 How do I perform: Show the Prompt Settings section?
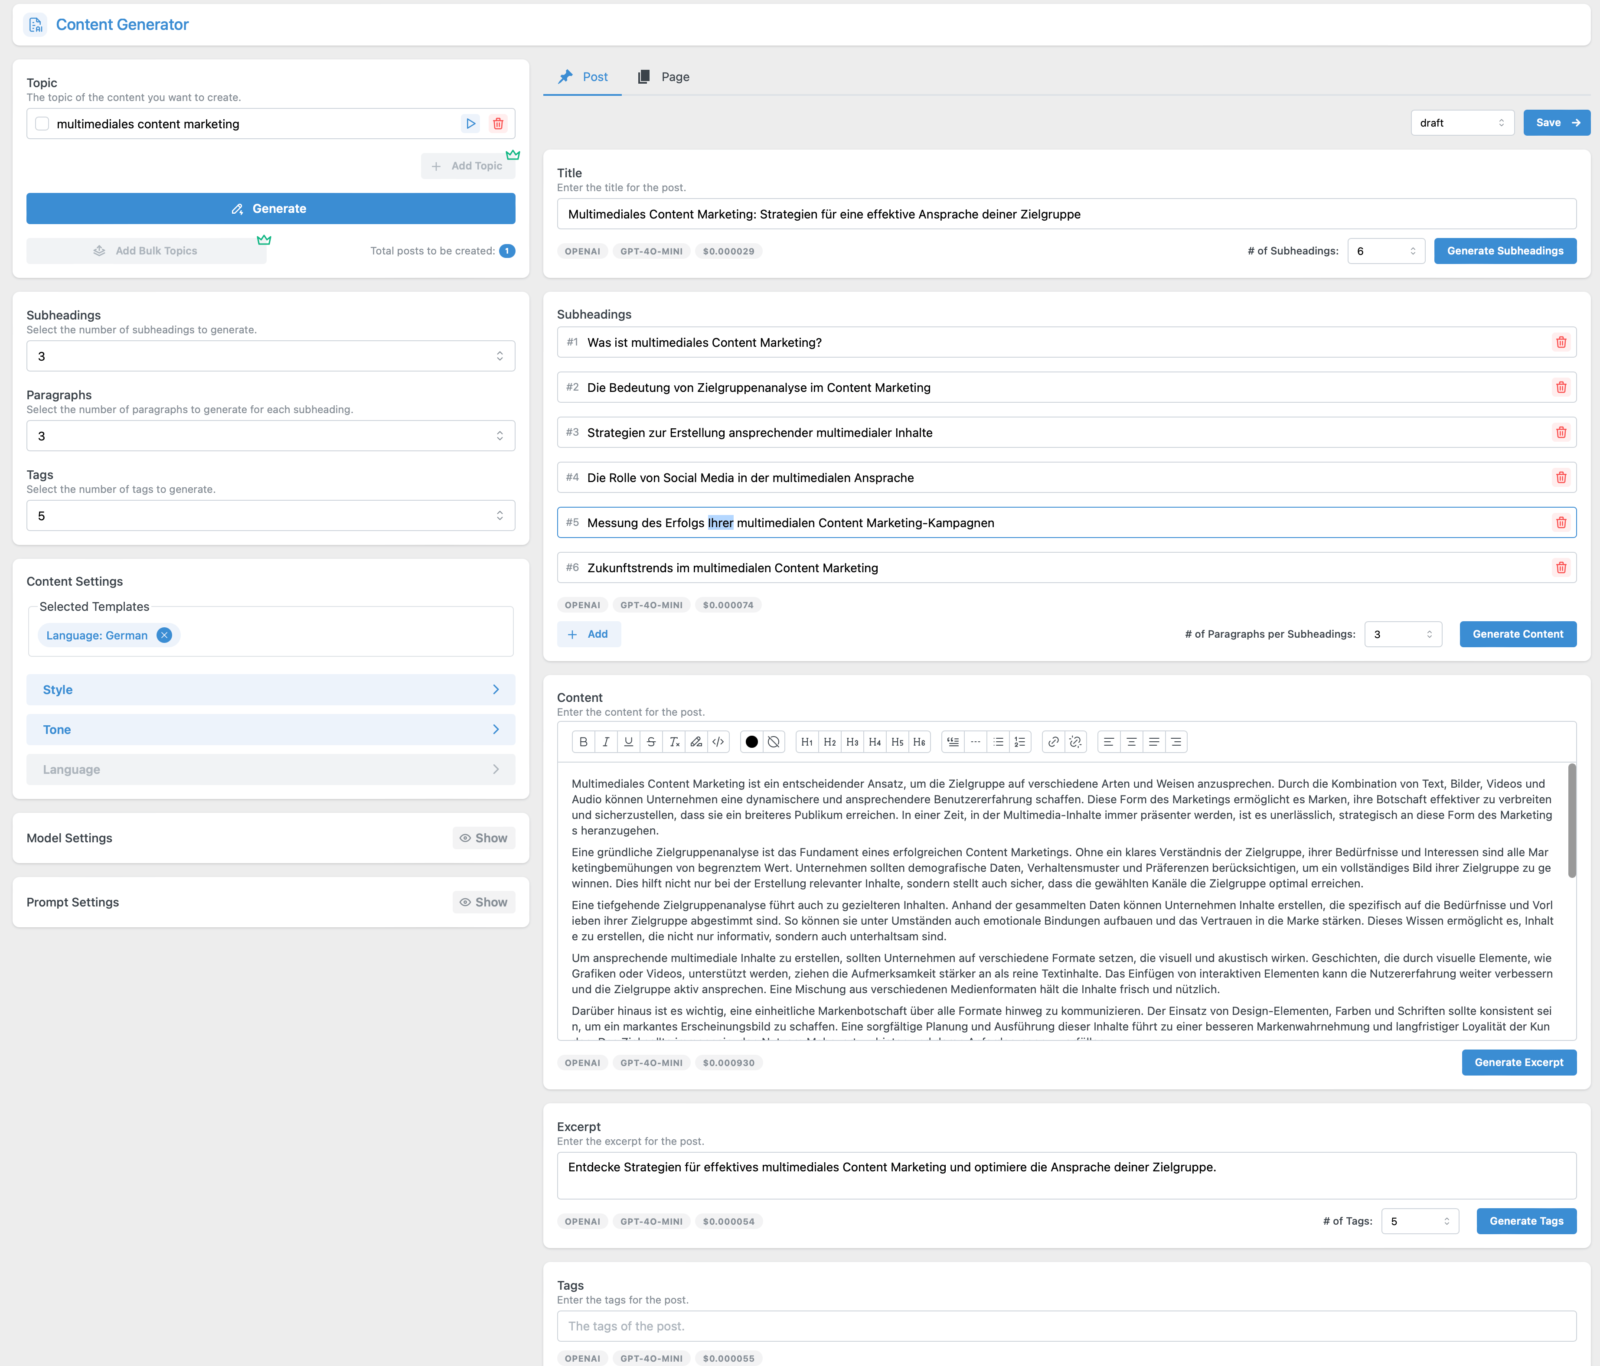pyautogui.click(x=483, y=901)
